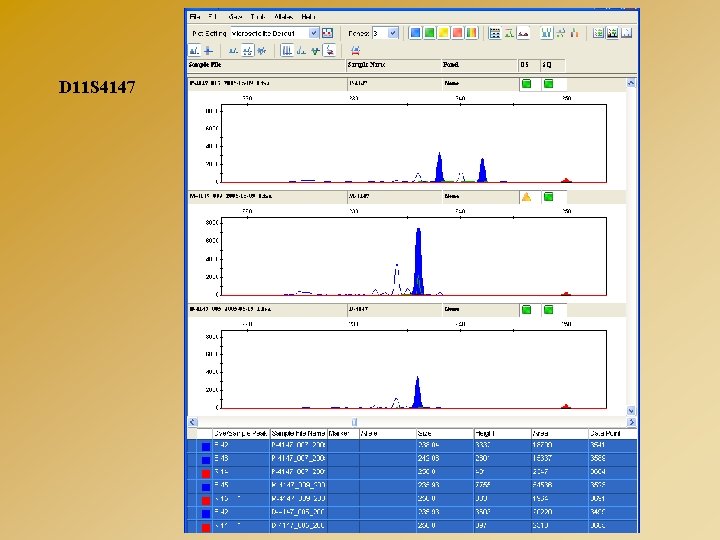This screenshot has height=540, width=720.
Task: Click the selected red peak icon before the separator
Action: (330, 51)
